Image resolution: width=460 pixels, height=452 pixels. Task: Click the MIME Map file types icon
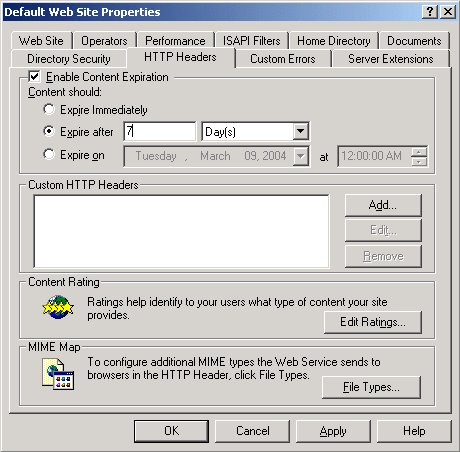pyautogui.click(x=58, y=374)
